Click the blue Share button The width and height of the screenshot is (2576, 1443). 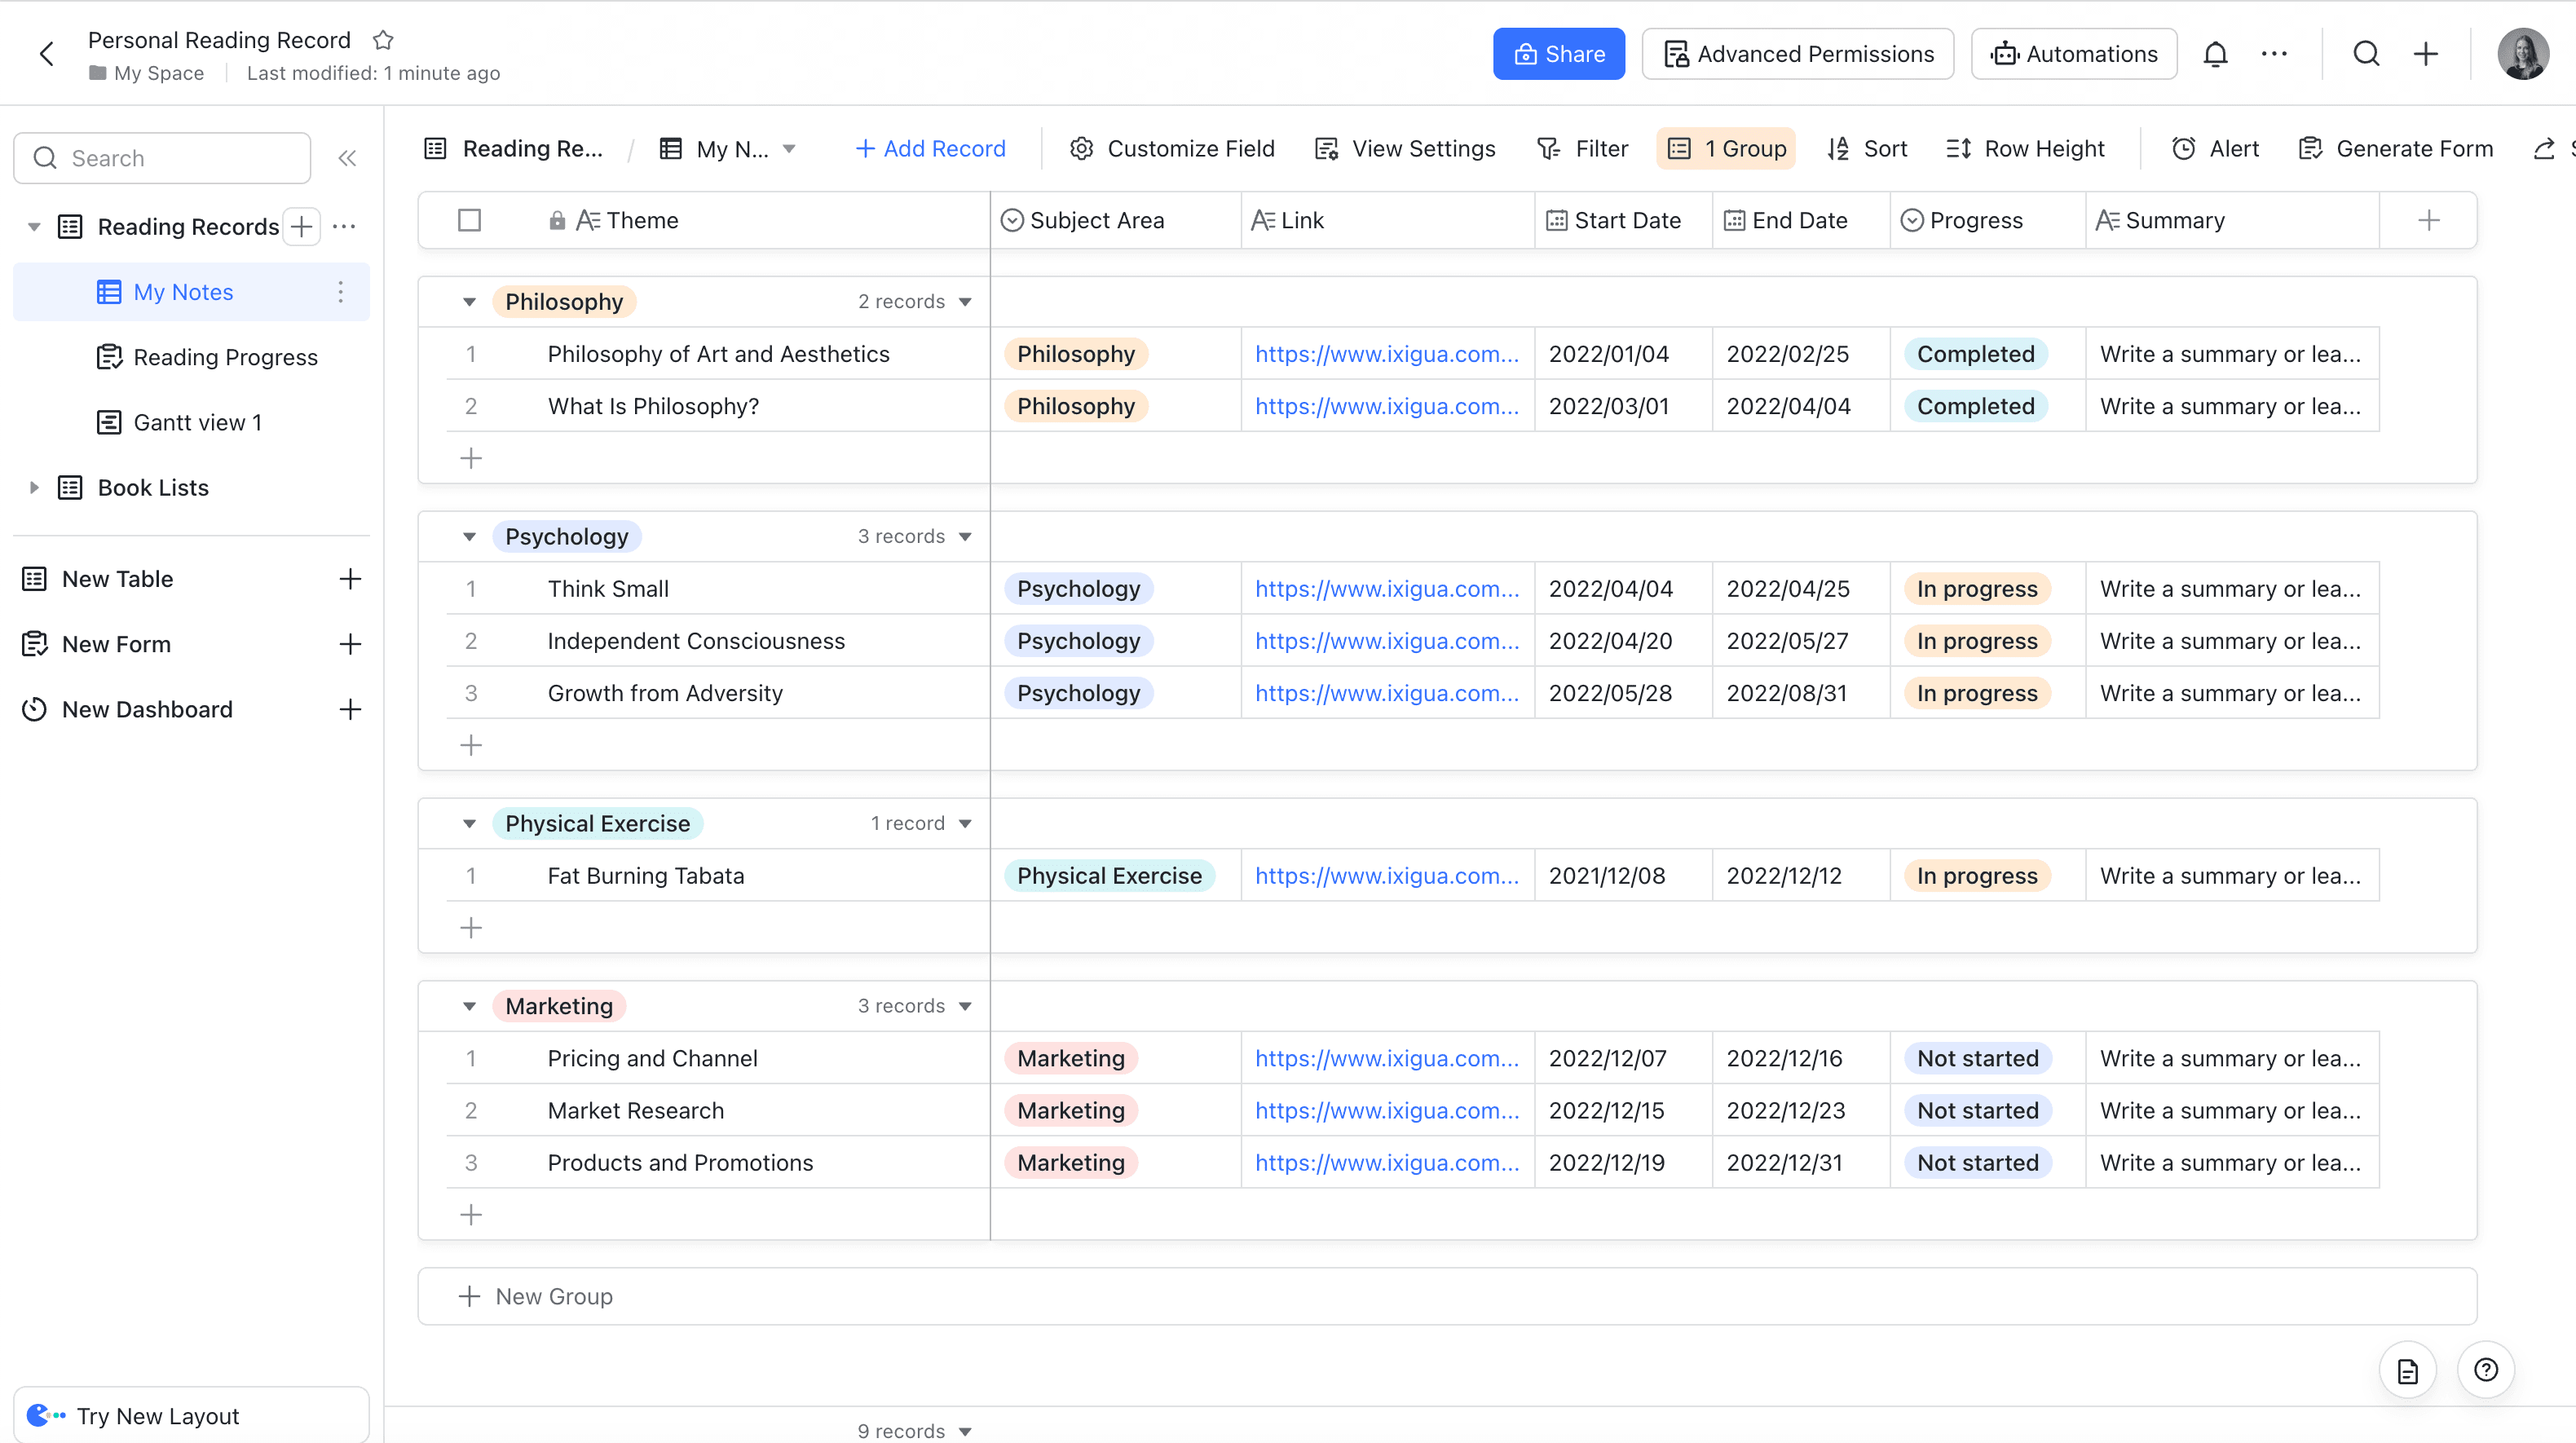[x=1558, y=54]
